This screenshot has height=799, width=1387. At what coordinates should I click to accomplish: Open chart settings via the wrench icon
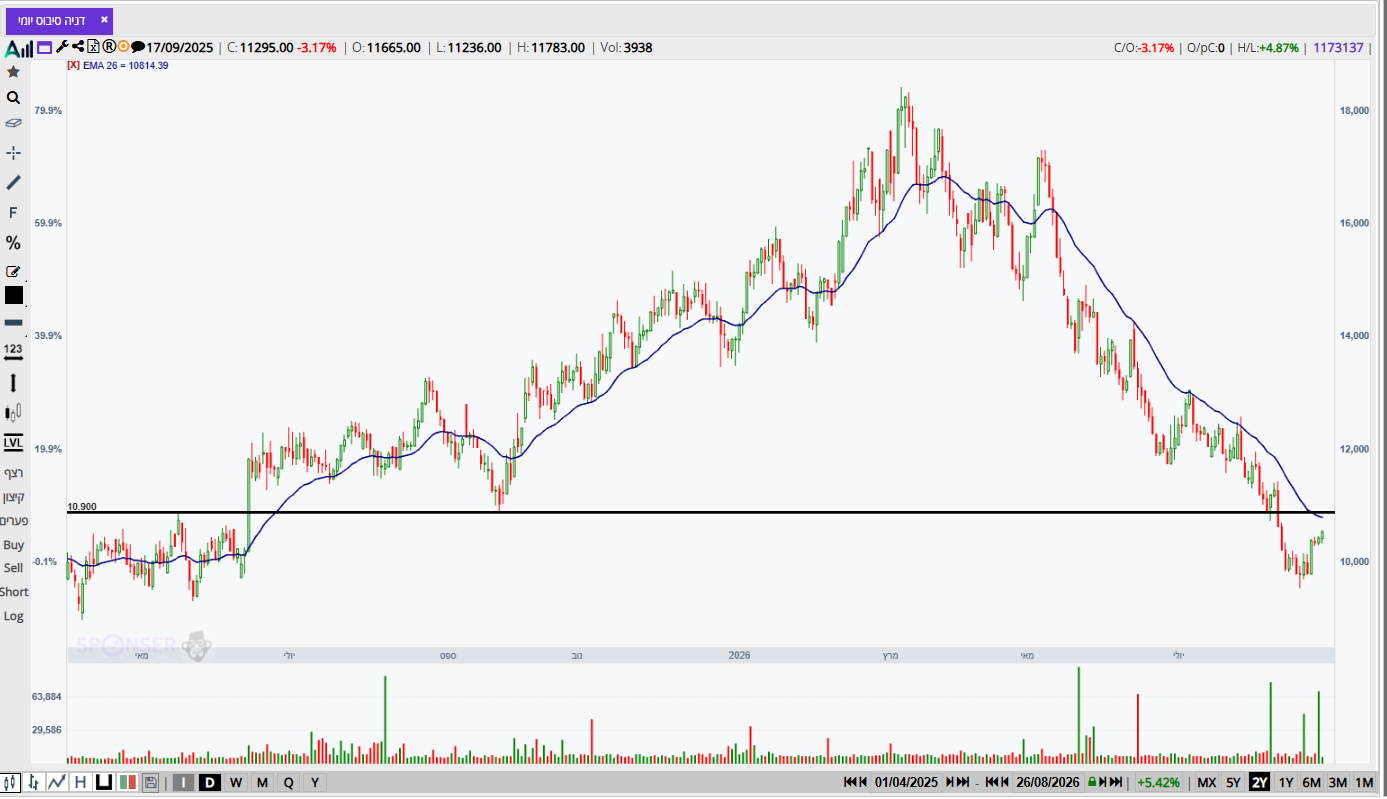(x=62, y=46)
